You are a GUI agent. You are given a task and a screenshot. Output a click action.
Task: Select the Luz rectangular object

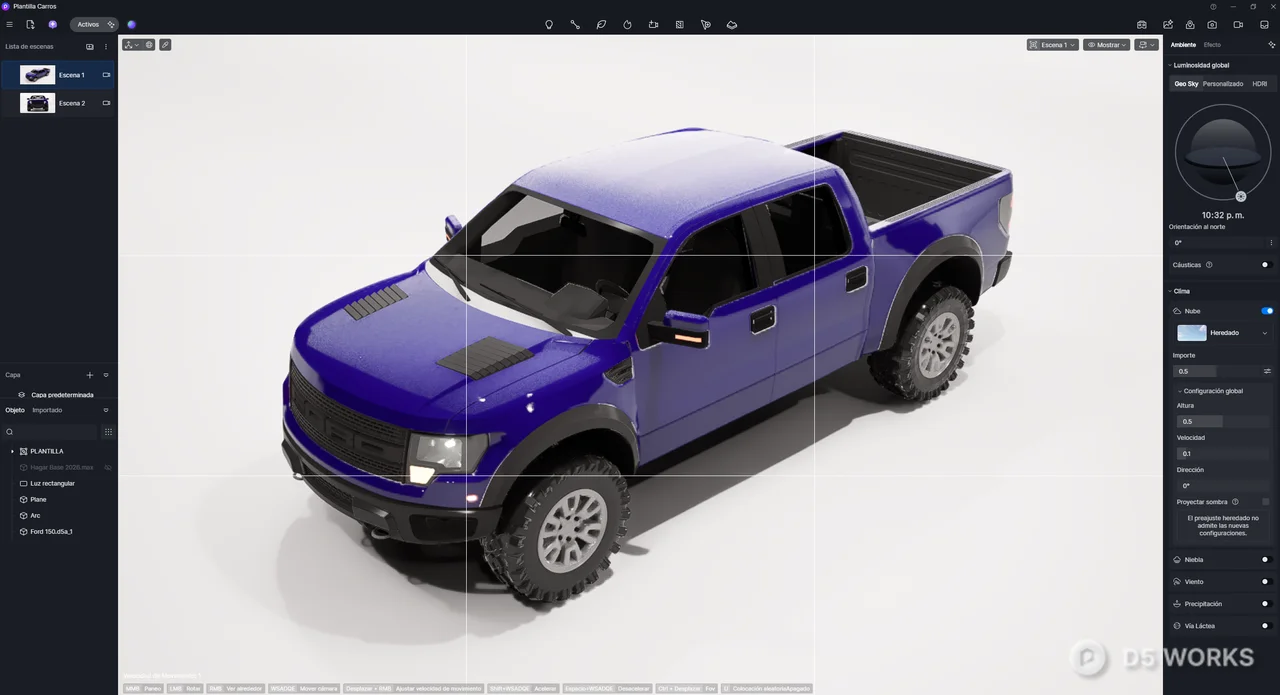coord(52,483)
